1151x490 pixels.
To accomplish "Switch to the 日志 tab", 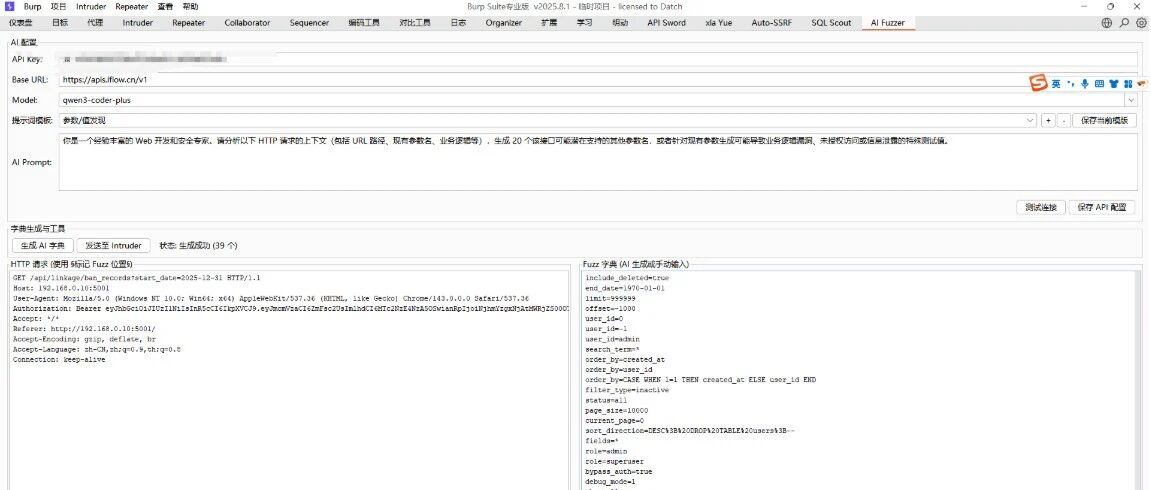I will (457, 23).
